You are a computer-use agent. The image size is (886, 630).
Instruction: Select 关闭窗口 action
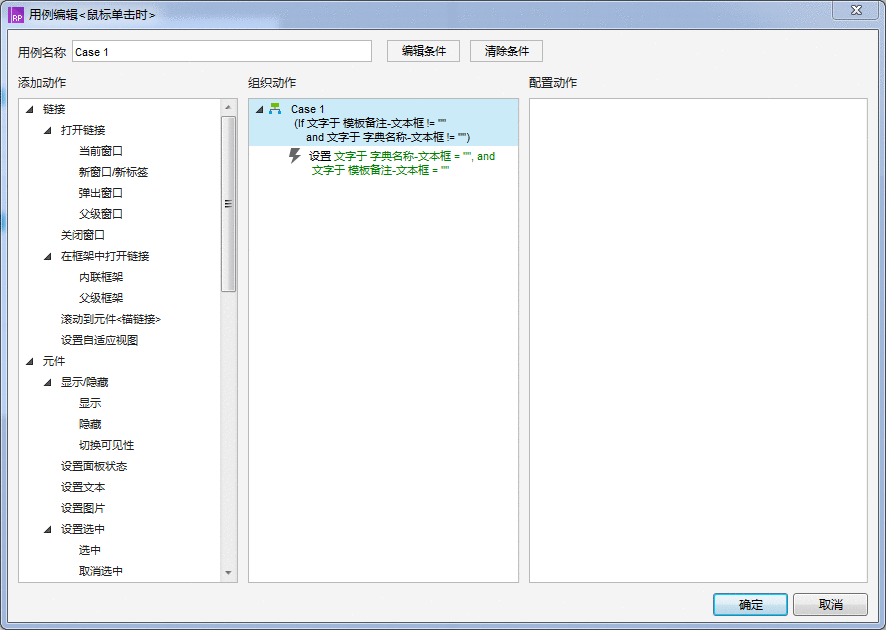pos(82,235)
